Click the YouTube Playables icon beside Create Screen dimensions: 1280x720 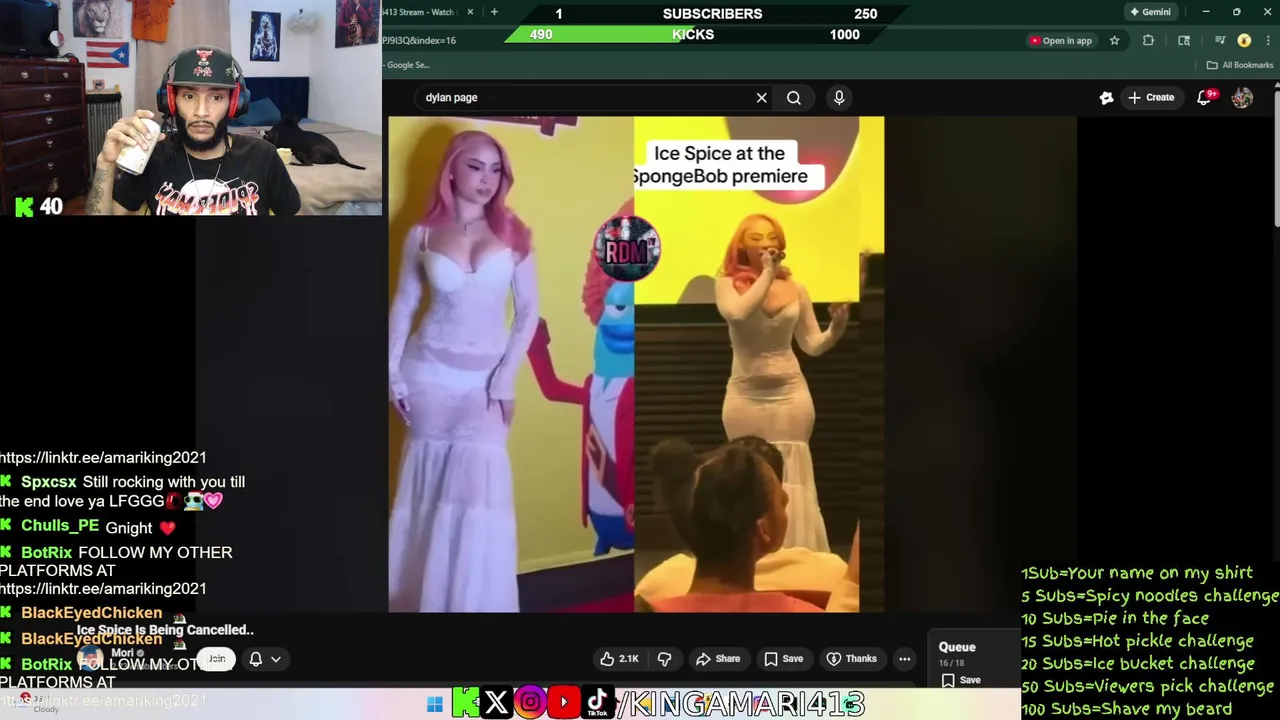(x=1106, y=97)
